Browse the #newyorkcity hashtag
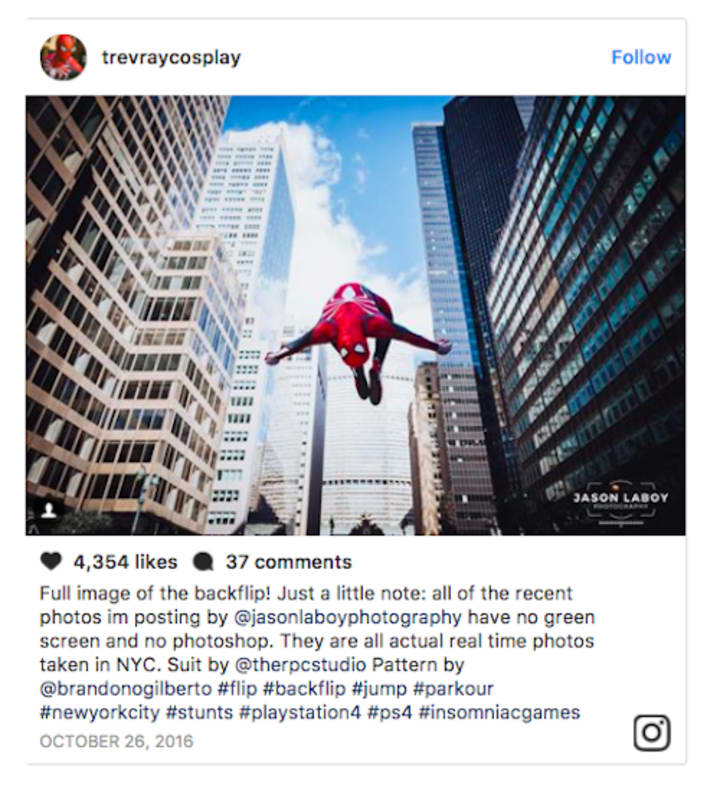720x789 pixels. tap(100, 713)
